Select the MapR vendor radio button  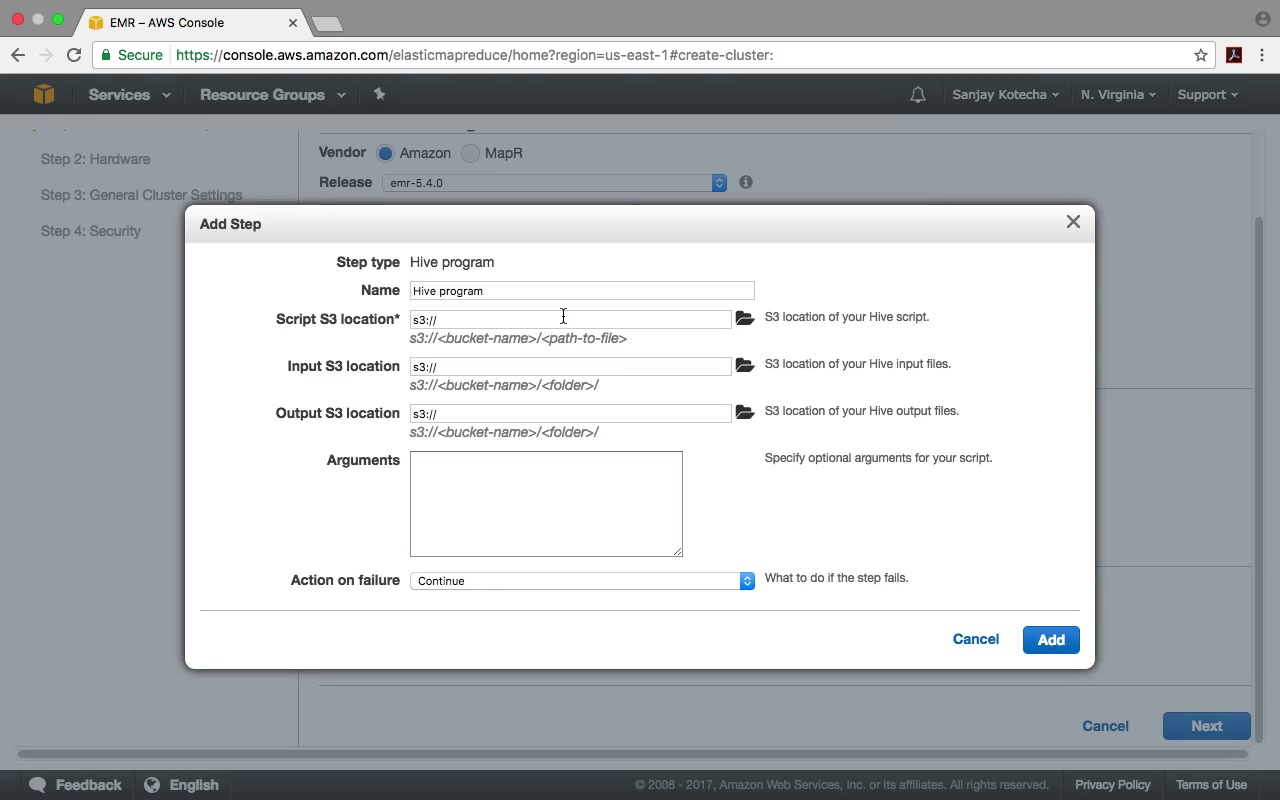(x=470, y=153)
